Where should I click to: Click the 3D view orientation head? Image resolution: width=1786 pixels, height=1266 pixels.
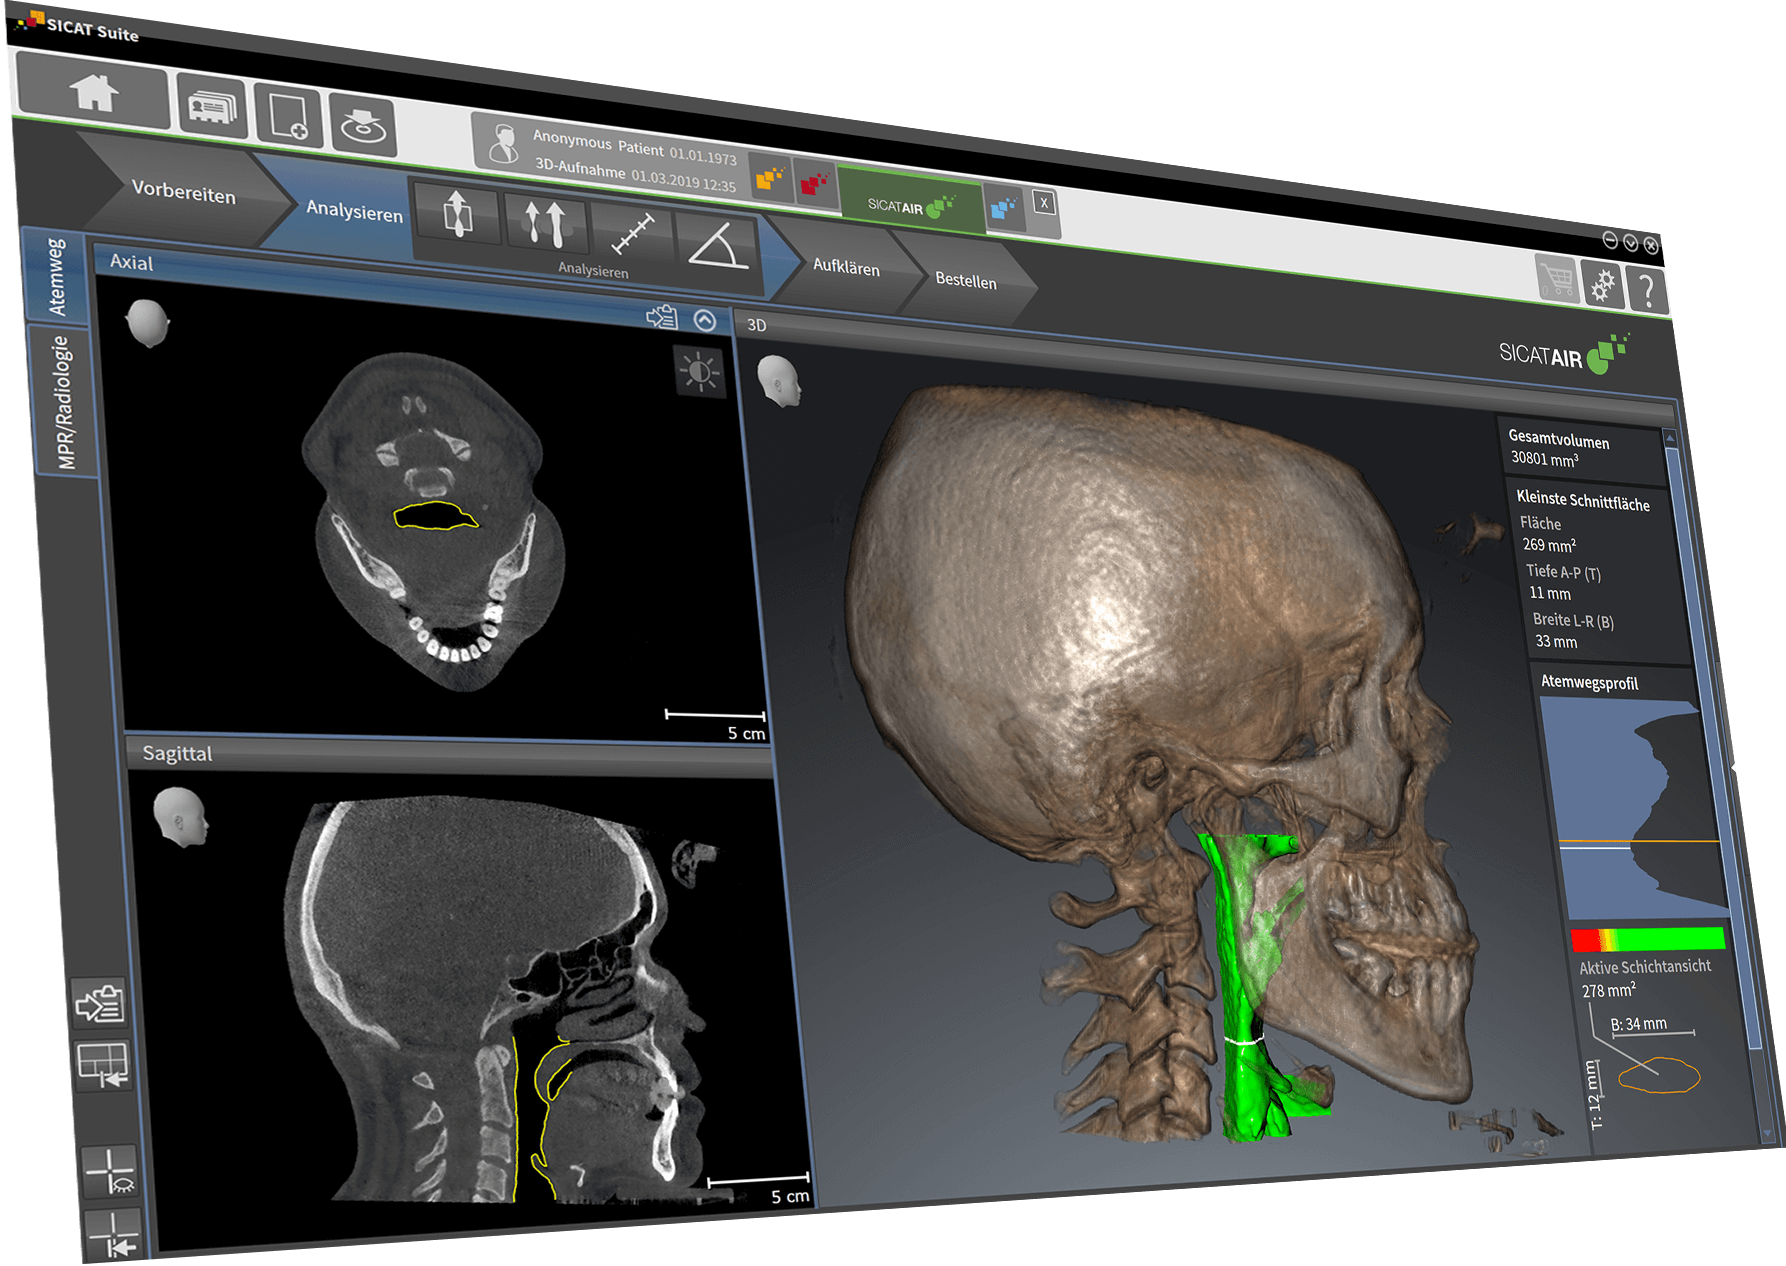[780, 382]
